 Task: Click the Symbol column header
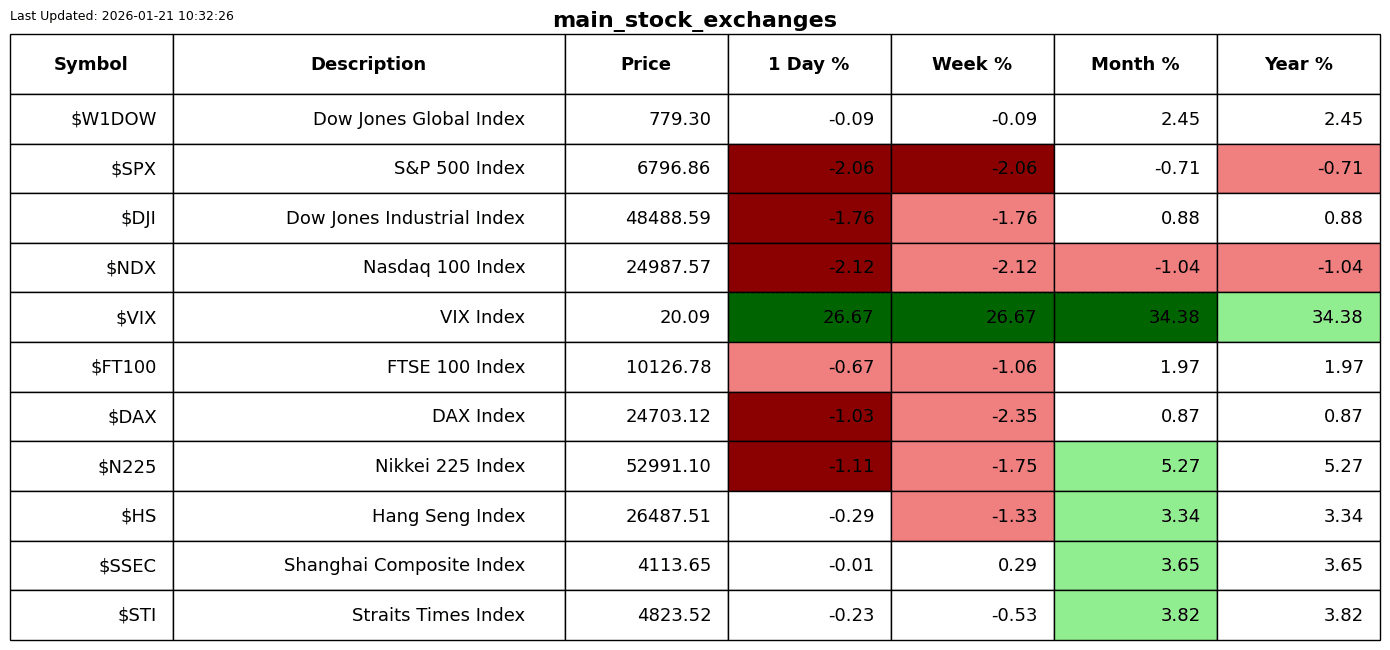(91, 65)
